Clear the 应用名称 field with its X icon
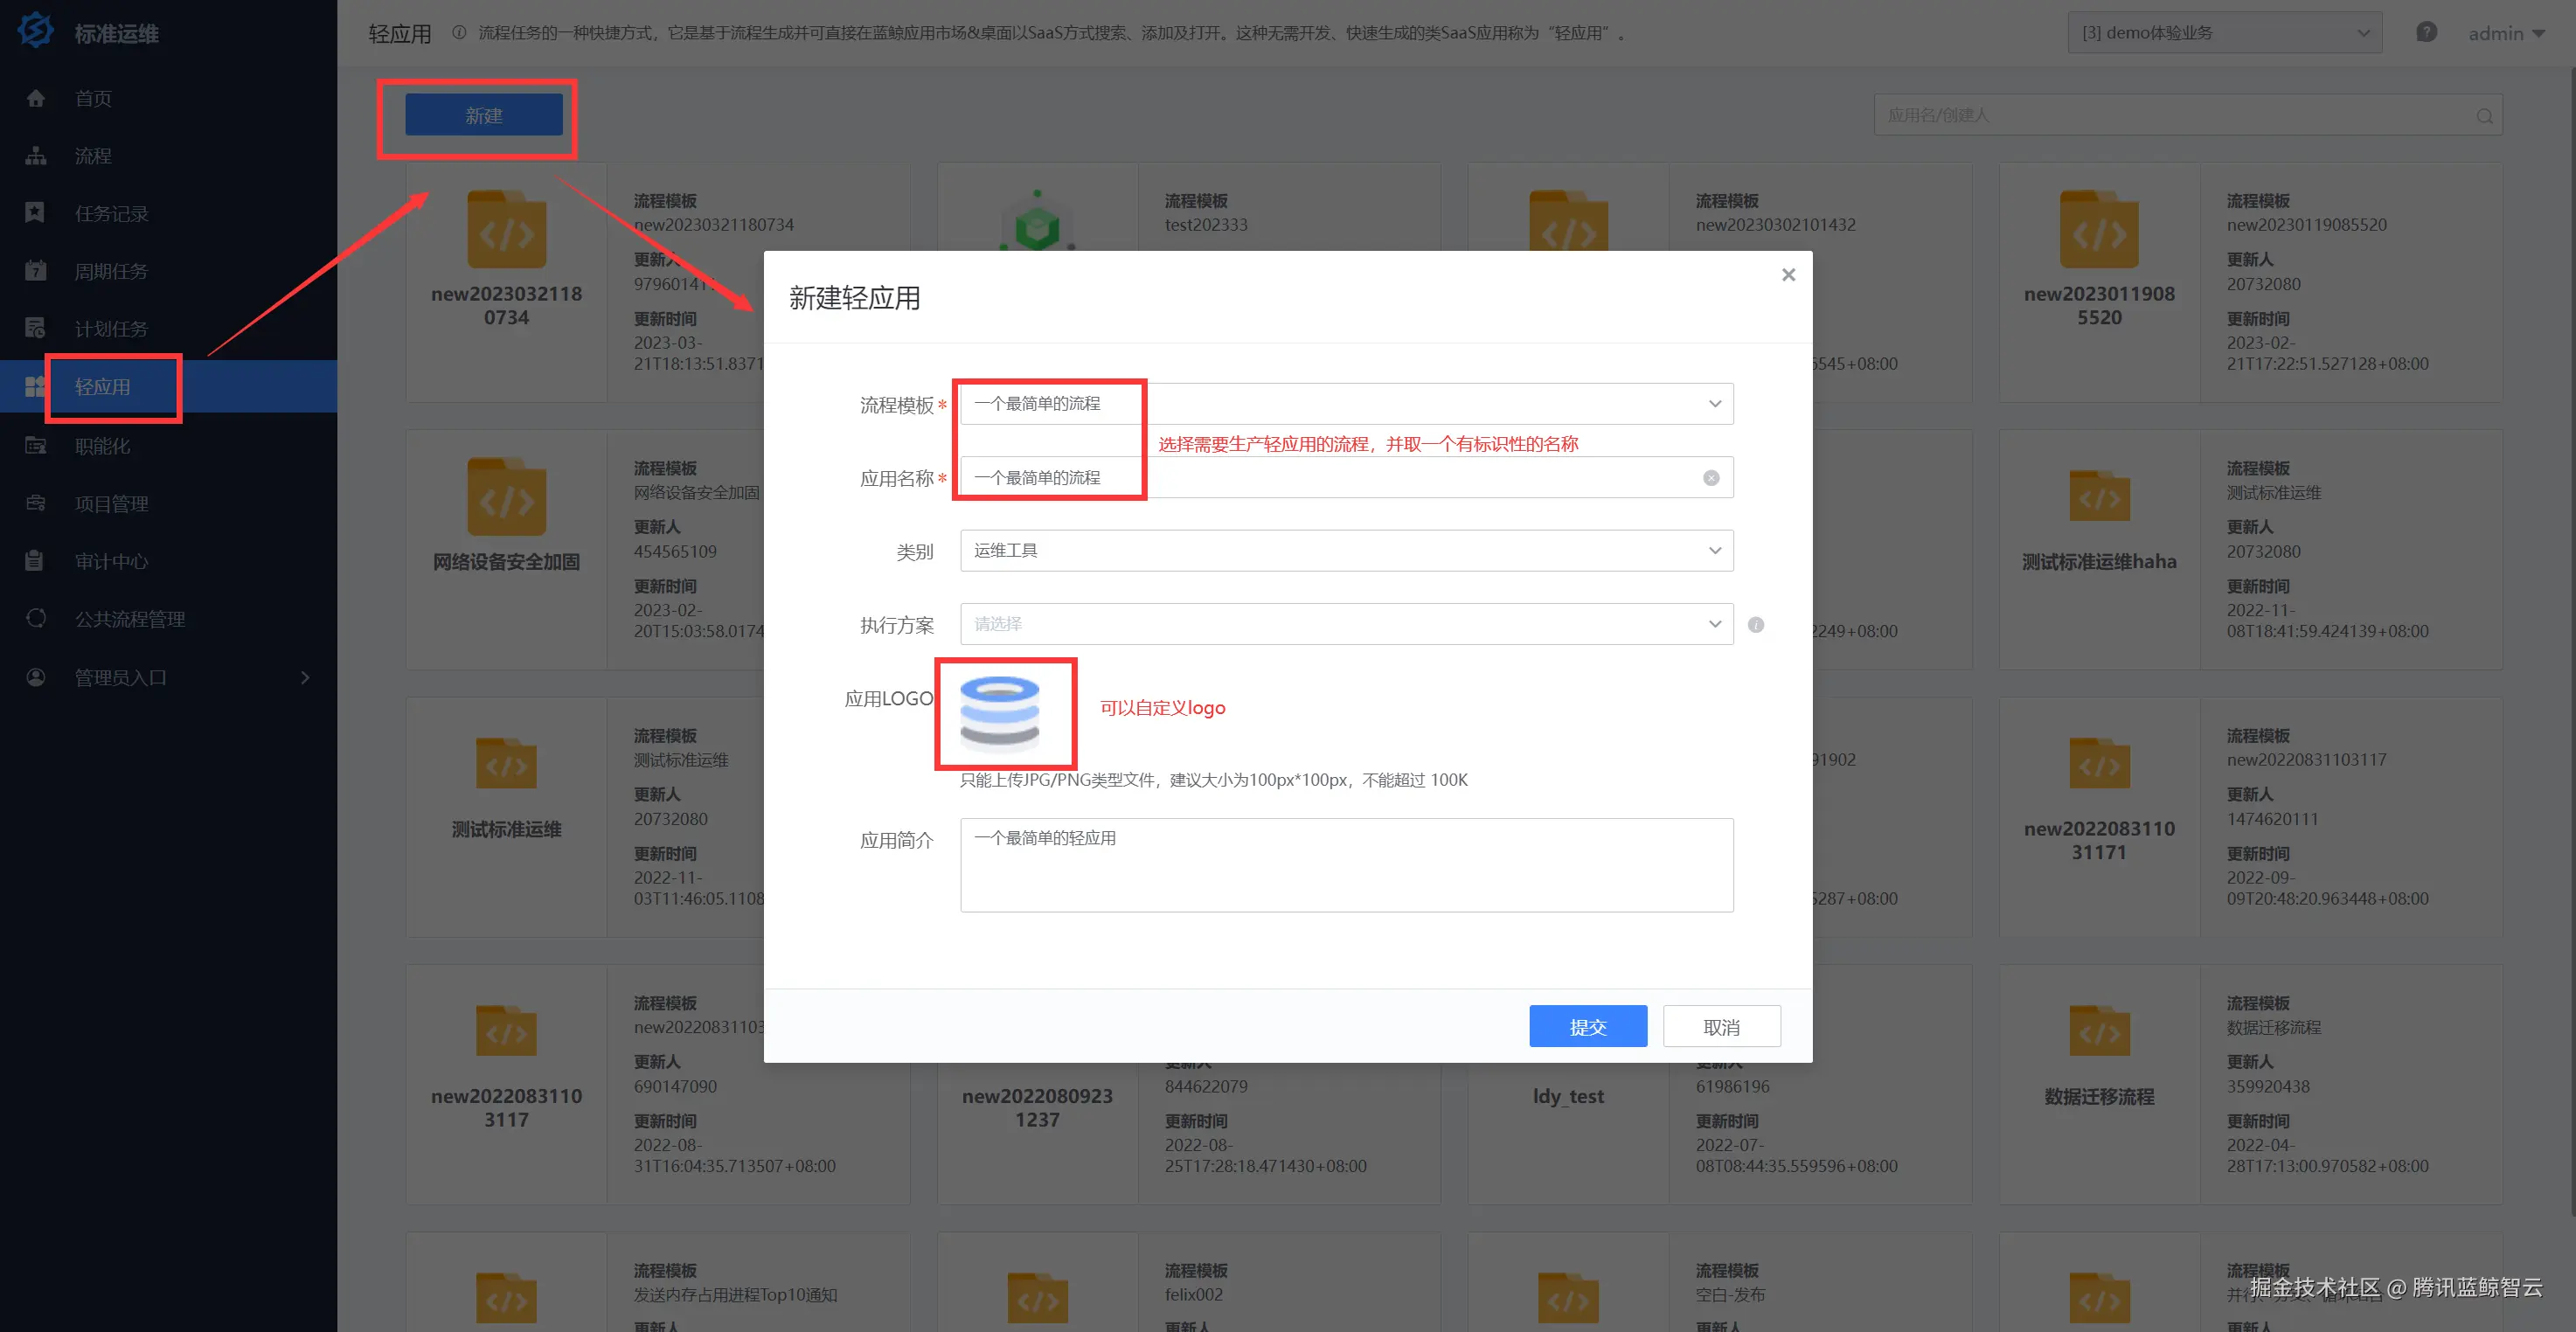Viewport: 2576px width, 1332px height. 1711,478
